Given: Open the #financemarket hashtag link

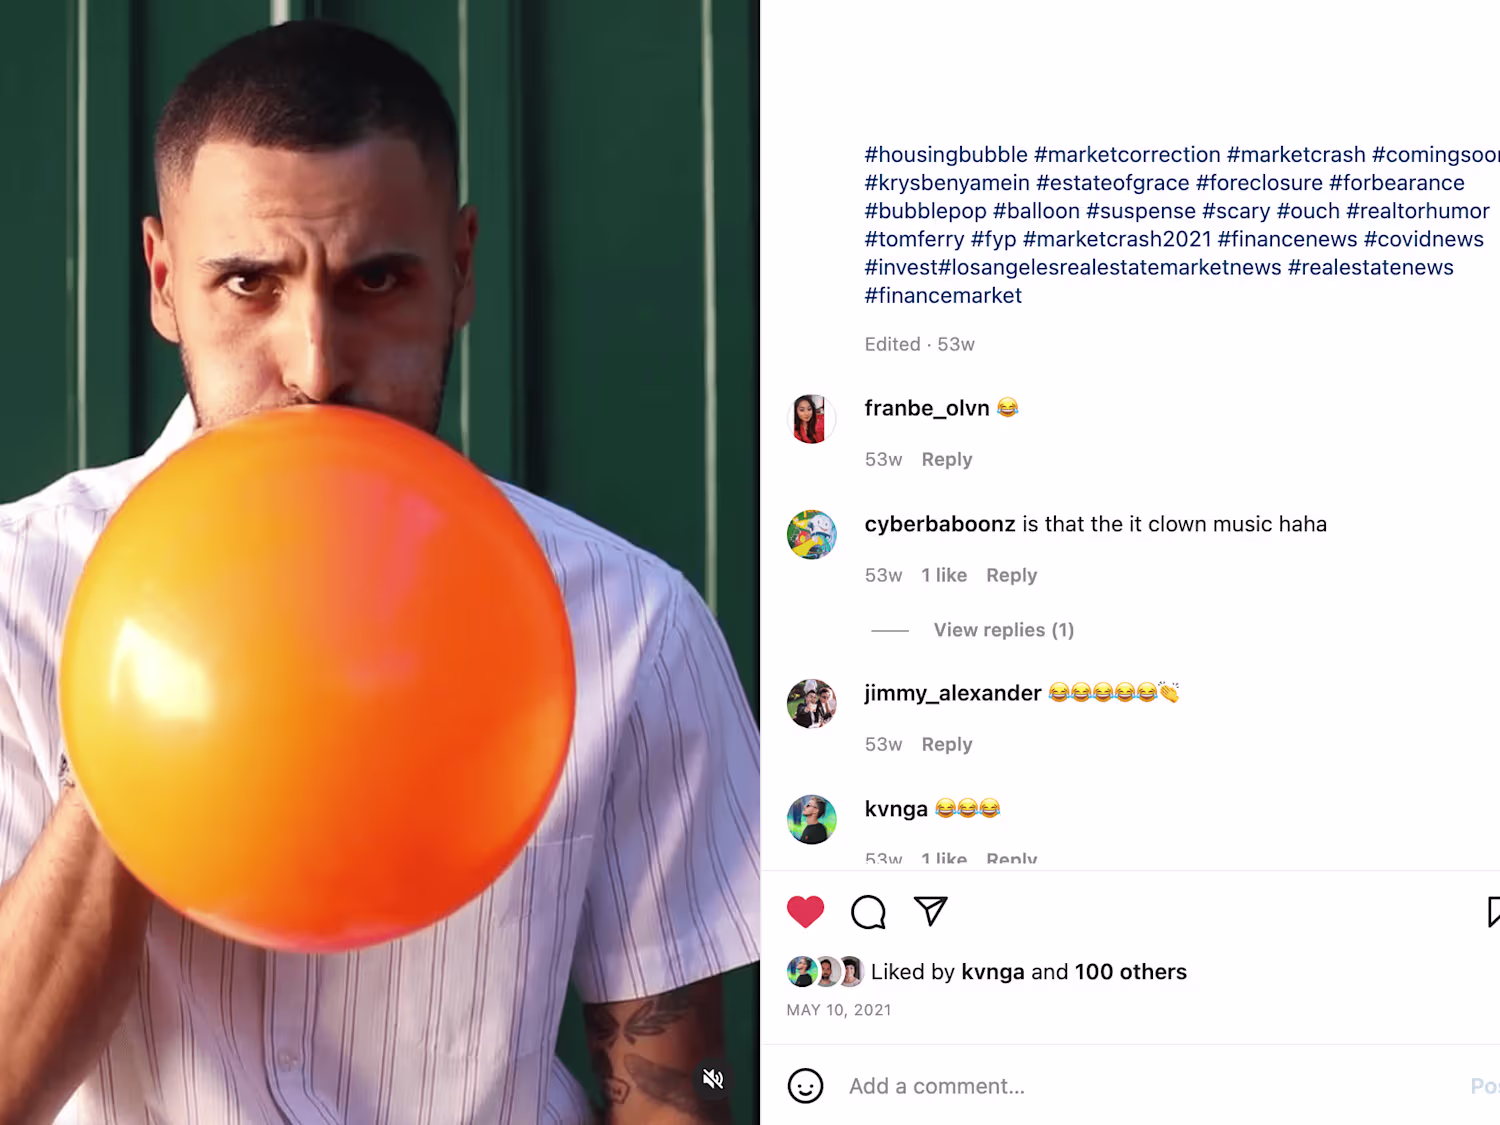Looking at the screenshot, I should (x=943, y=296).
